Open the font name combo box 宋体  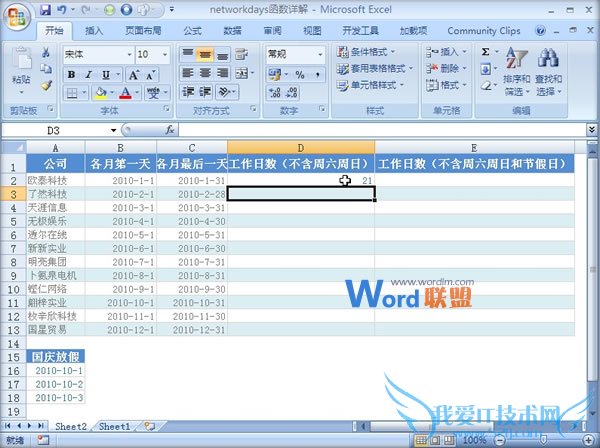[x=98, y=54]
